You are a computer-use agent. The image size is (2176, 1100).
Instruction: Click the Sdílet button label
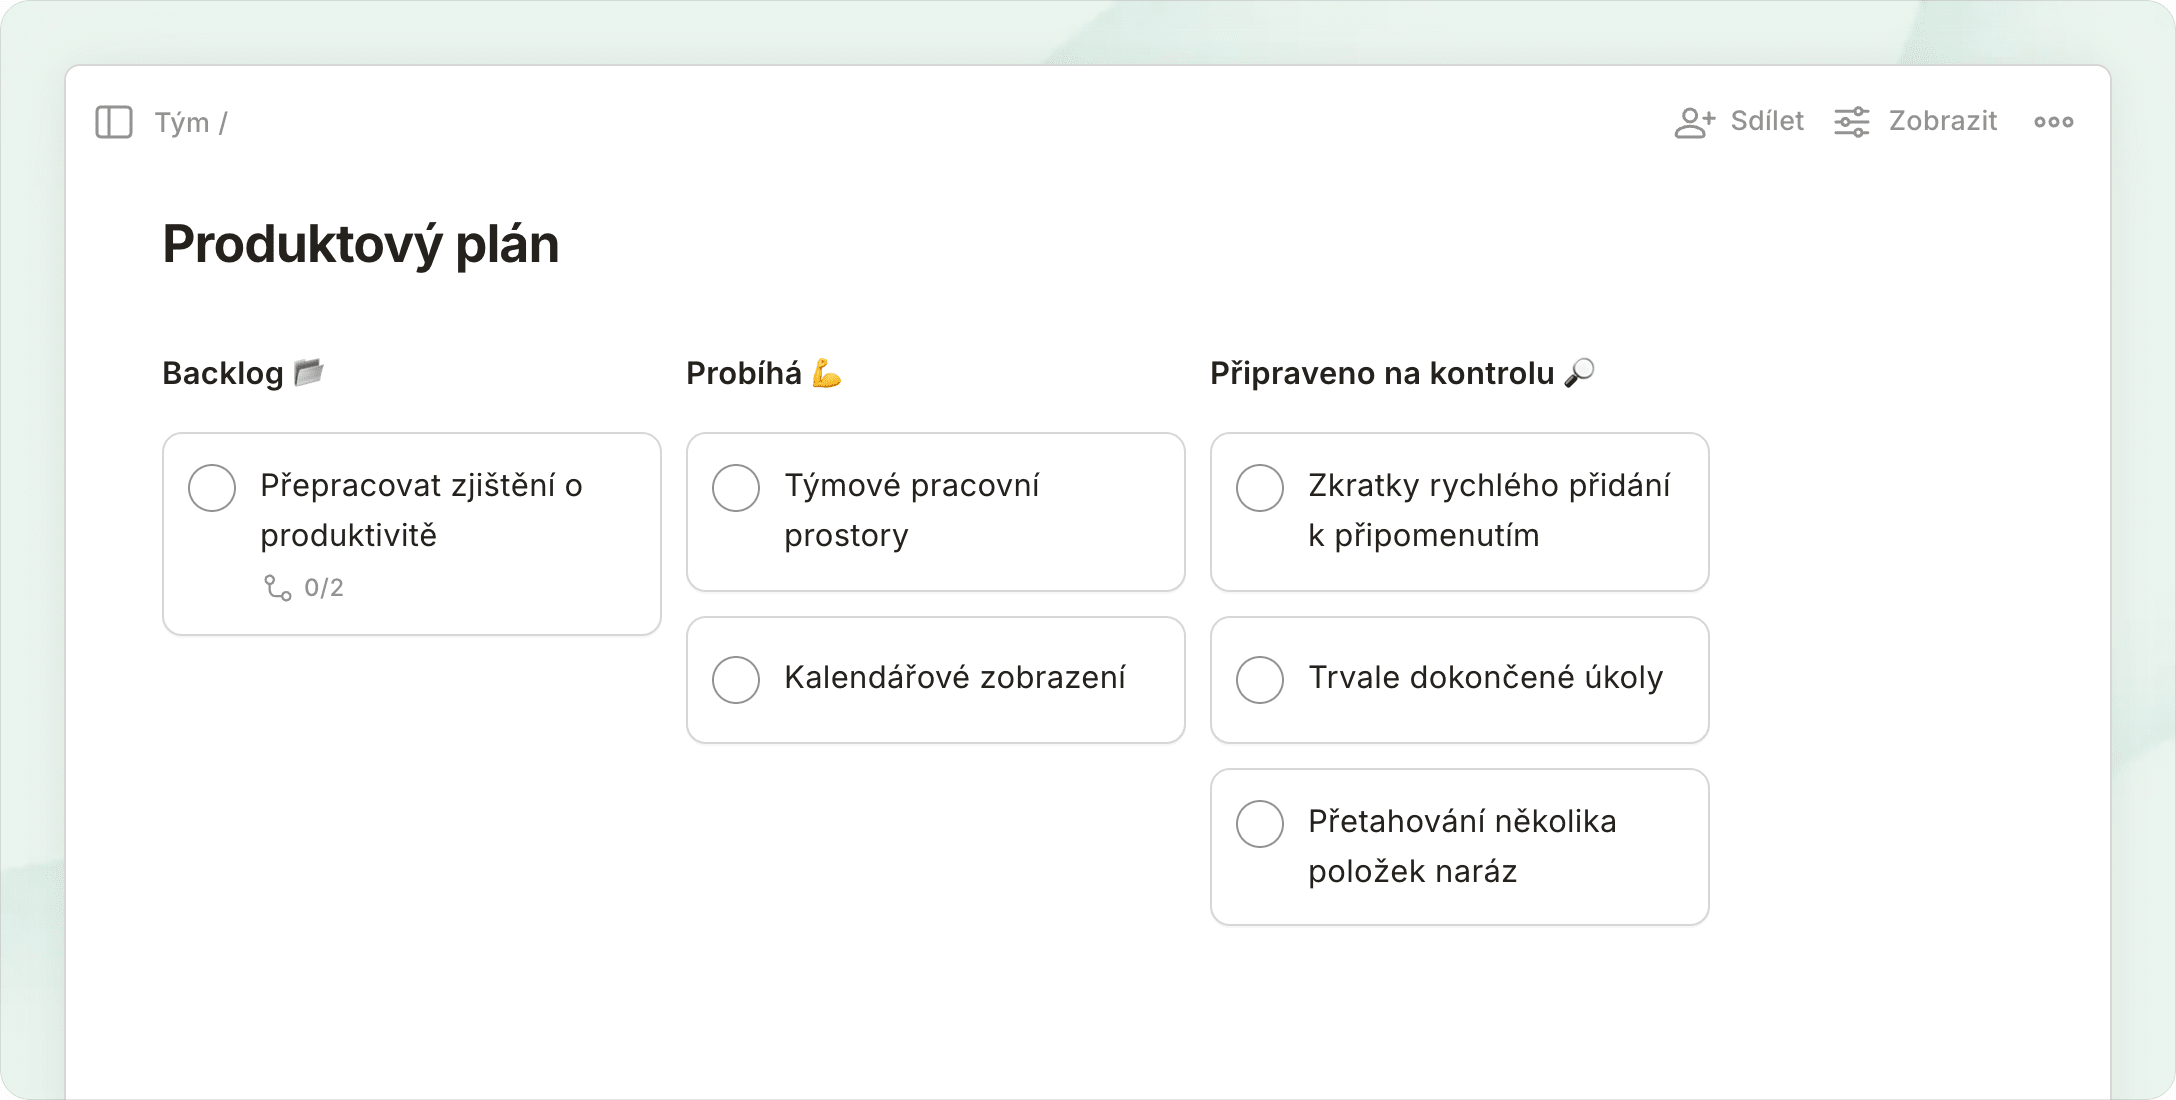(1767, 122)
